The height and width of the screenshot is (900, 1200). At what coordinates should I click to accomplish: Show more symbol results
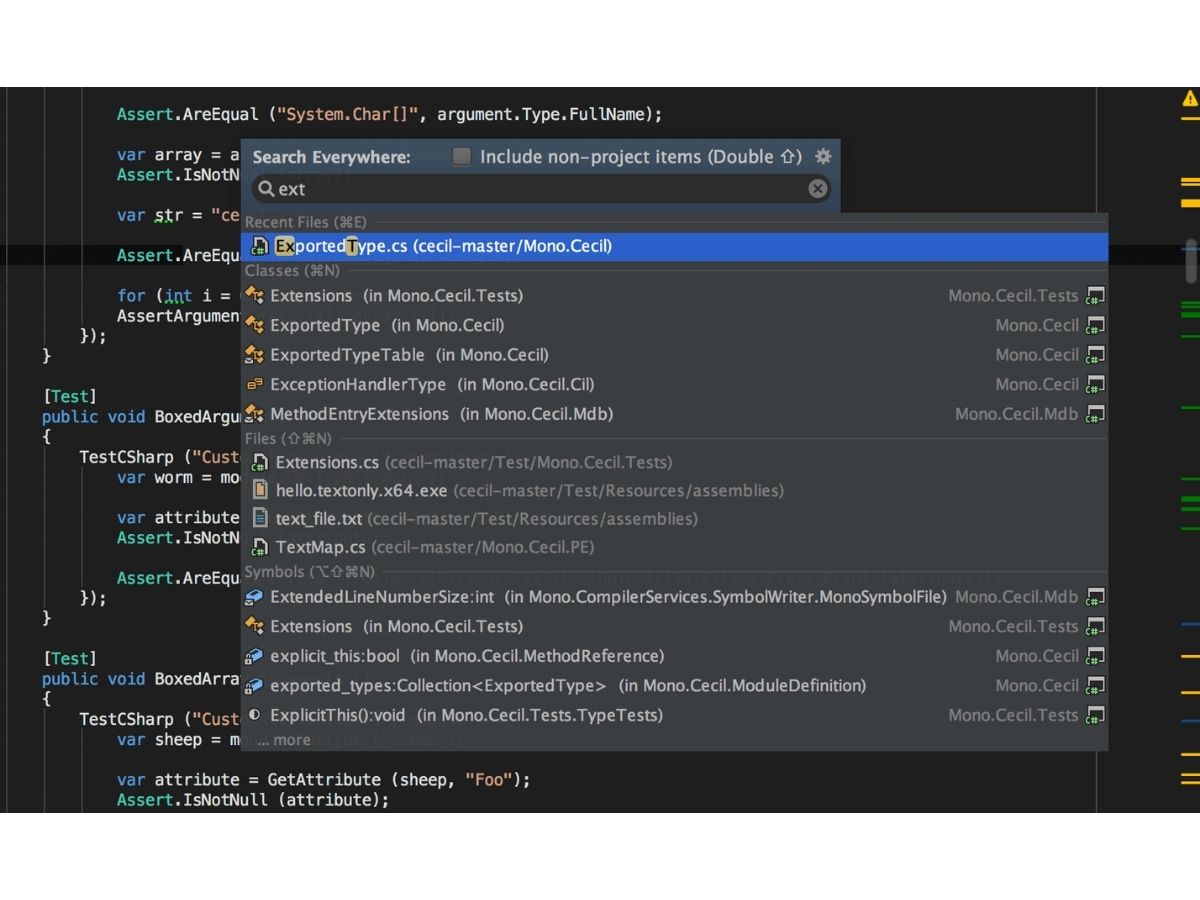284,740
